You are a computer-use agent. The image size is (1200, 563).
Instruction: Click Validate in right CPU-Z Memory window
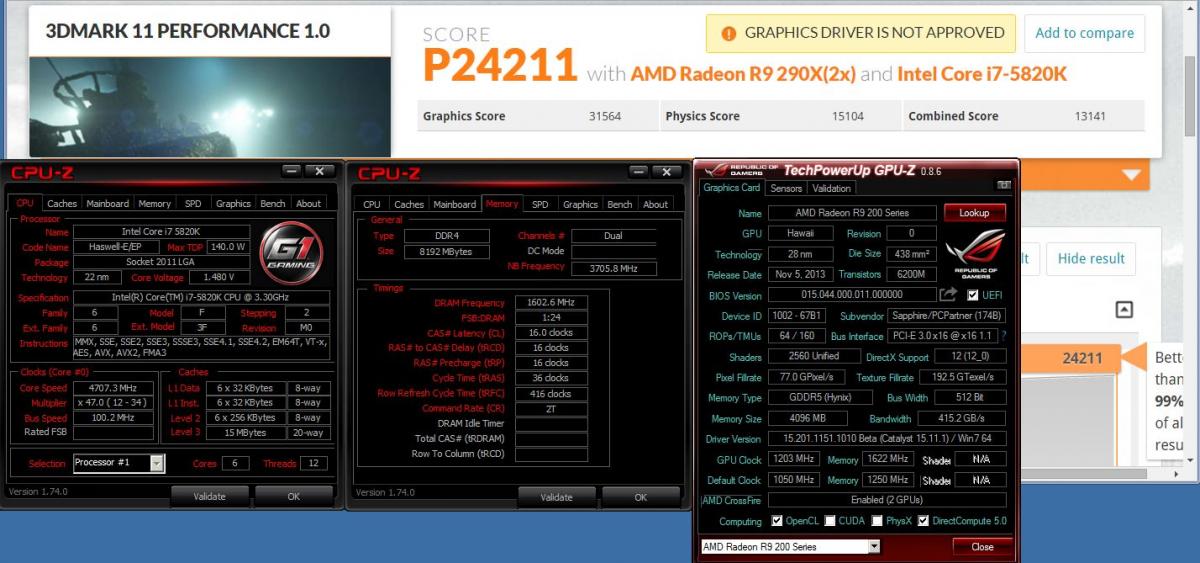click(557, 497)
